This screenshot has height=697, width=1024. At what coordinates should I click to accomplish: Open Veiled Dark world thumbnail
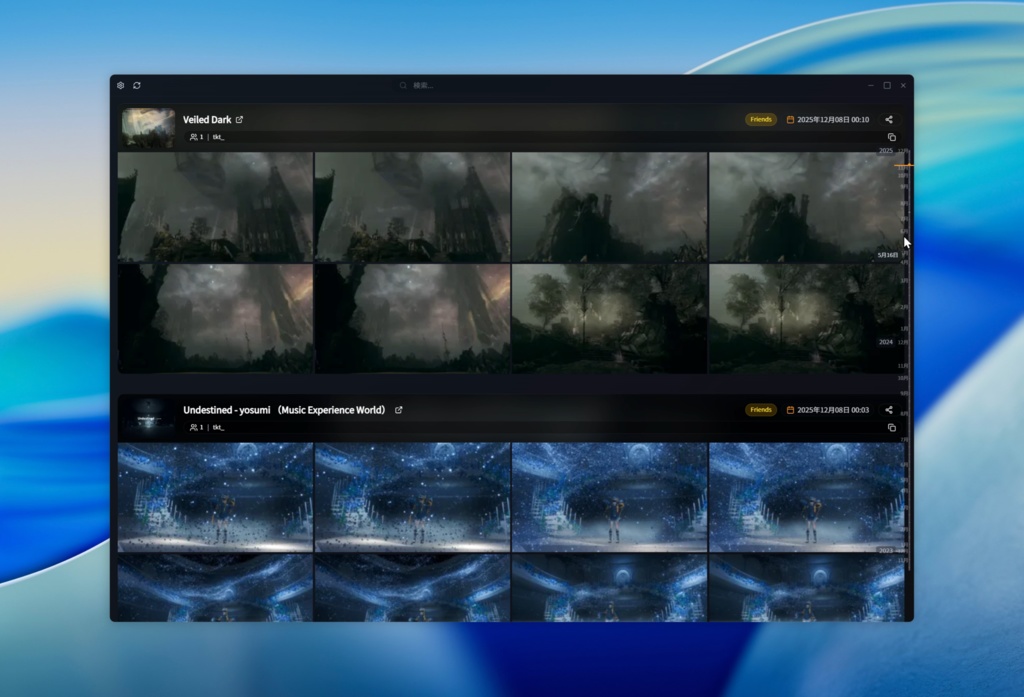coord(148,127)
